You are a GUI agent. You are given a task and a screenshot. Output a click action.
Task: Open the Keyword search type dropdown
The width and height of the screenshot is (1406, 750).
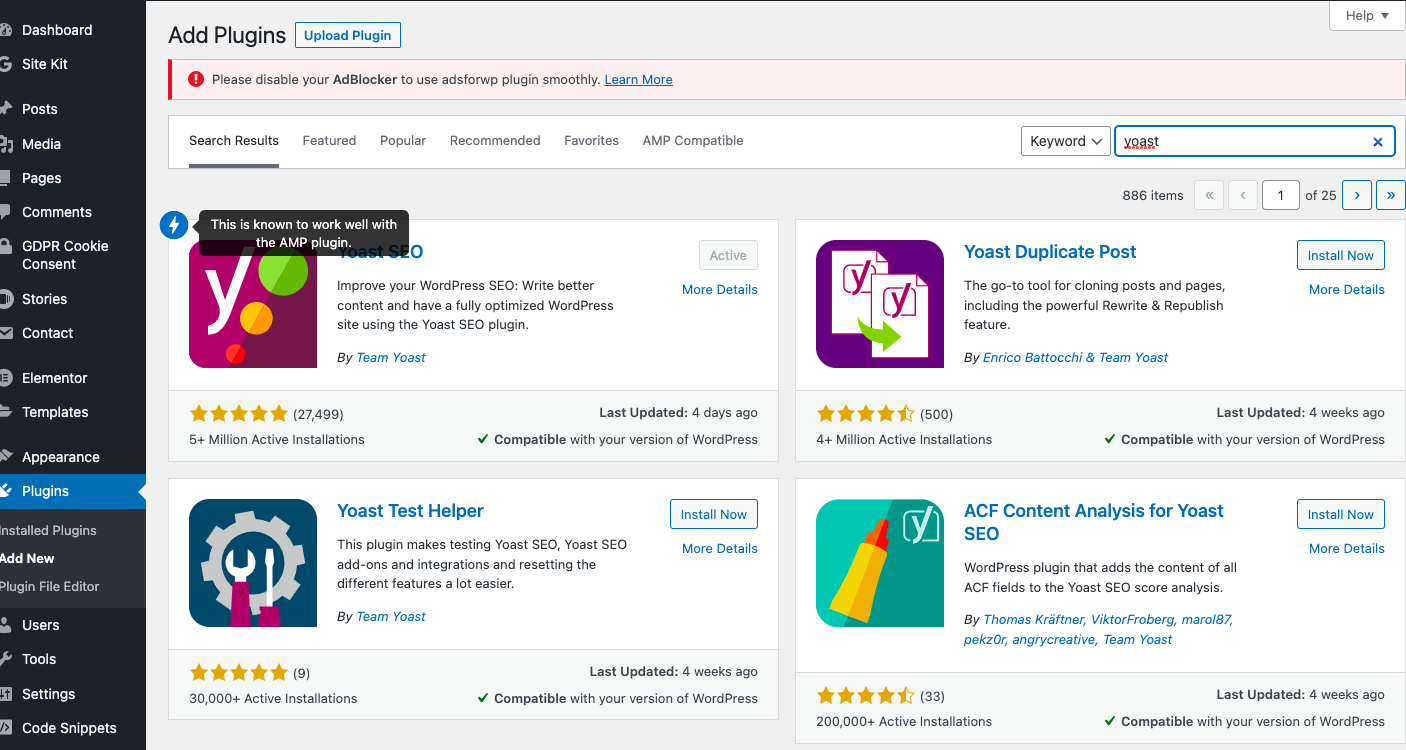click(1066, 141)
